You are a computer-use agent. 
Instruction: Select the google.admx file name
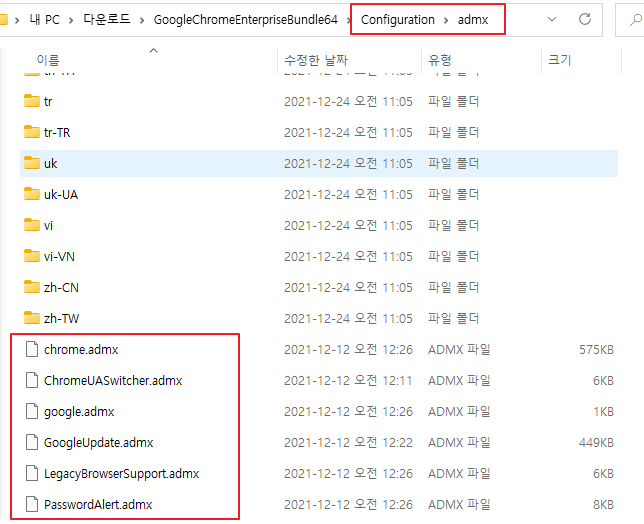[79, 411]
